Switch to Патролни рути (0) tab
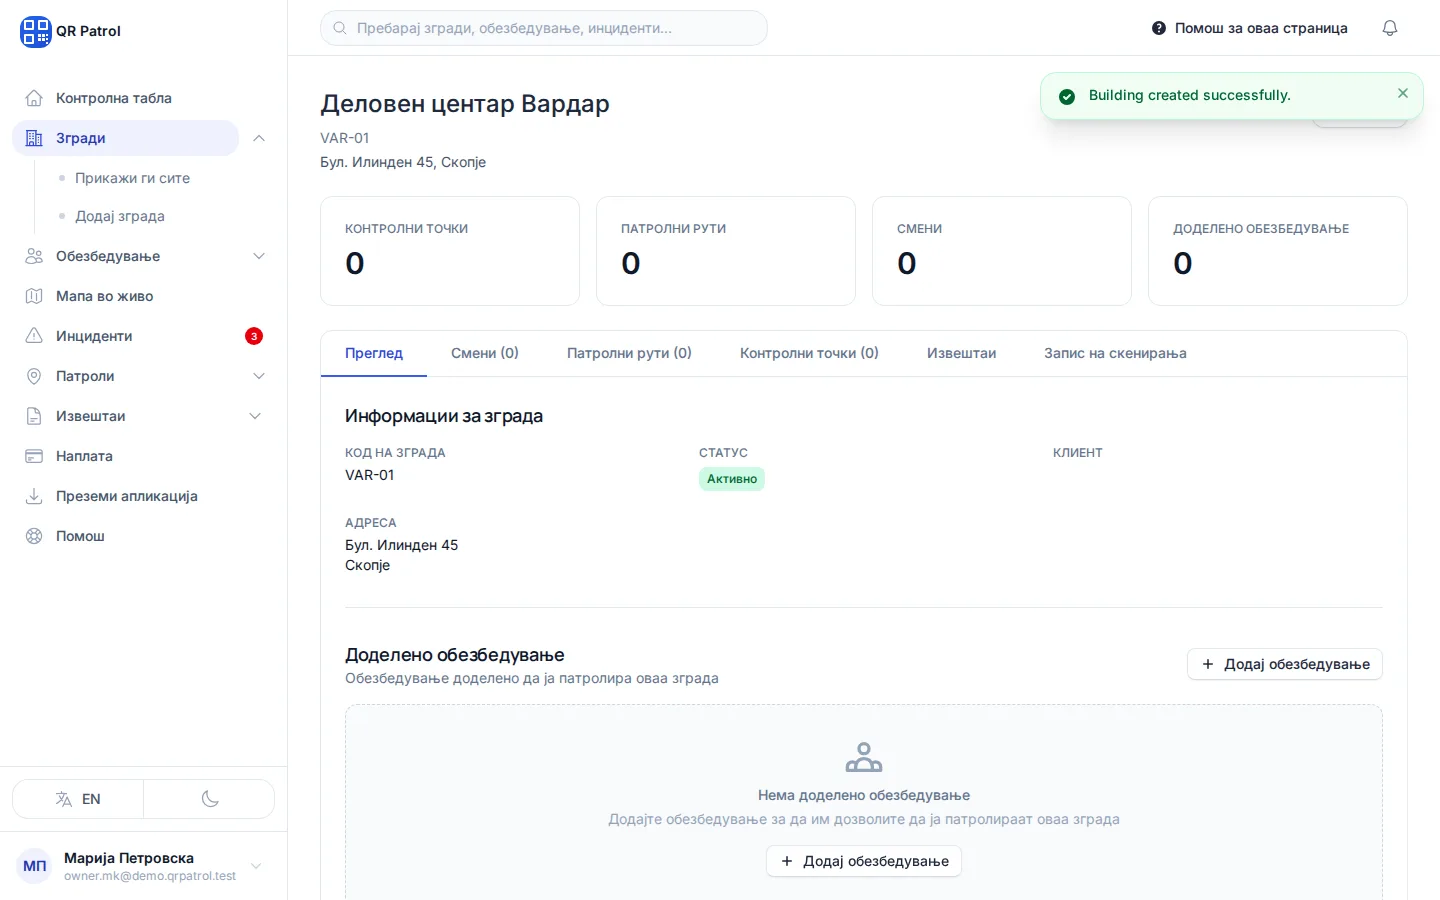 [x=629, y=353]
